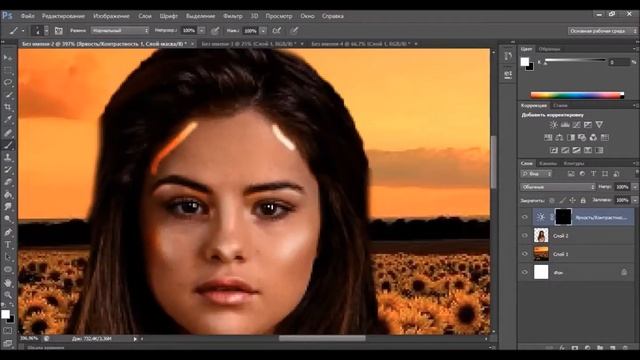Select the Eyedropper tool
This screenshot has width=640, height=360.
(x=8, y=120)
